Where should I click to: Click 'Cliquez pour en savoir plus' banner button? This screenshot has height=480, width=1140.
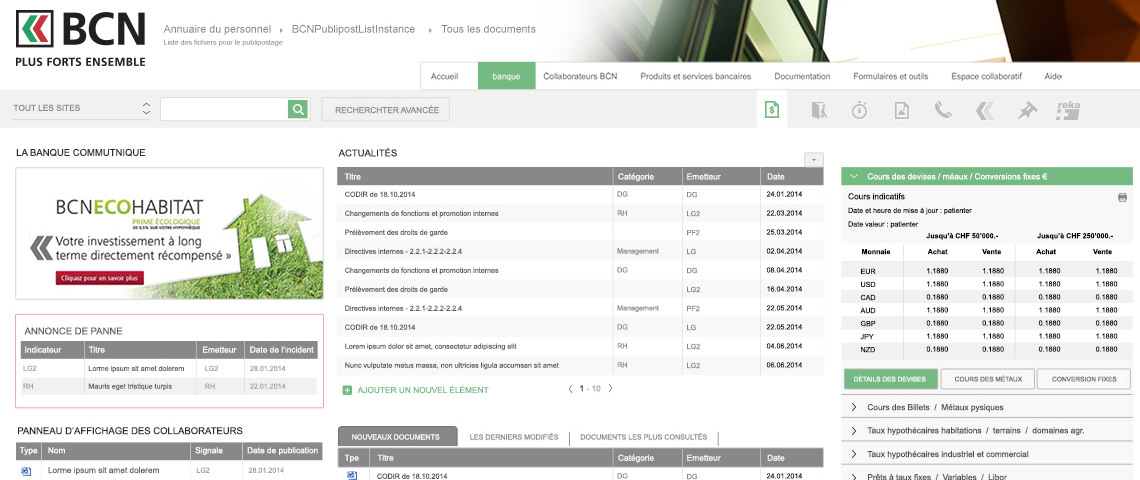(x=100, y=278)
